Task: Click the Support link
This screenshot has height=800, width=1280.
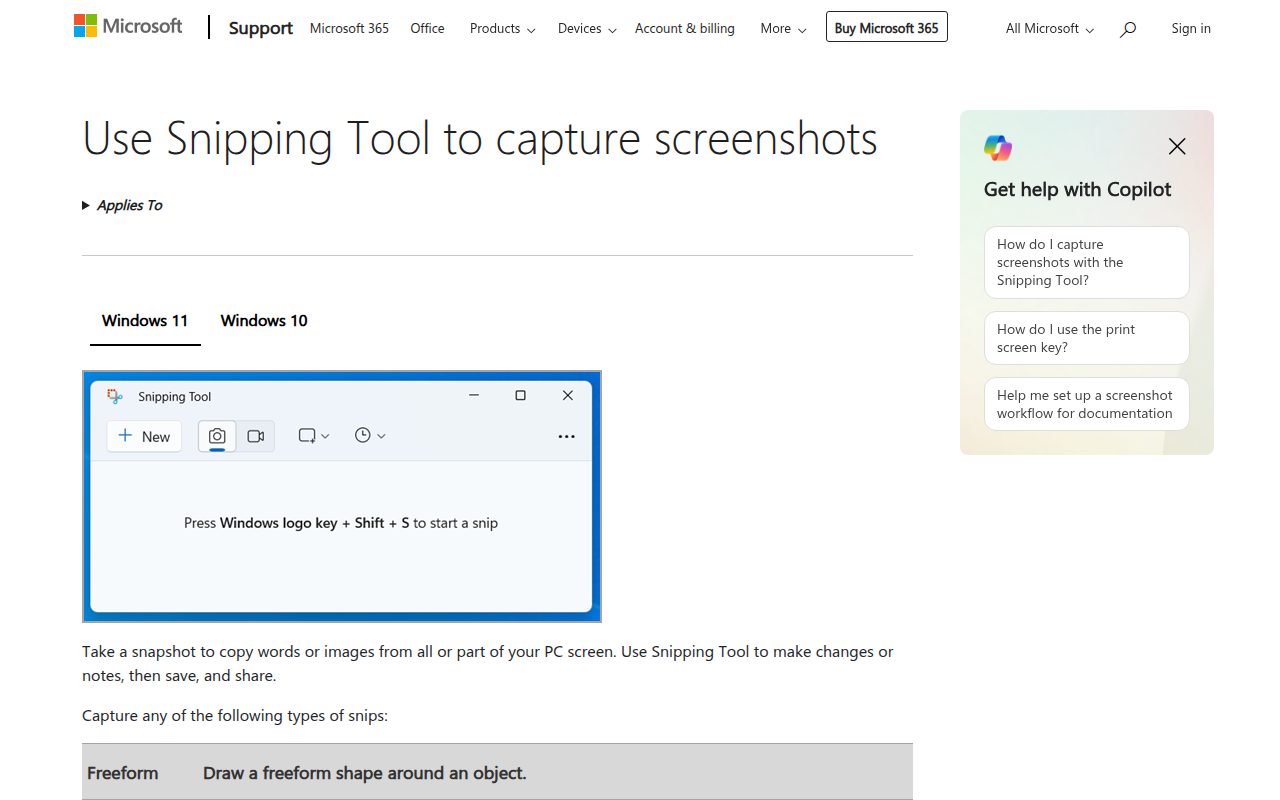Action: pos(261,28)
